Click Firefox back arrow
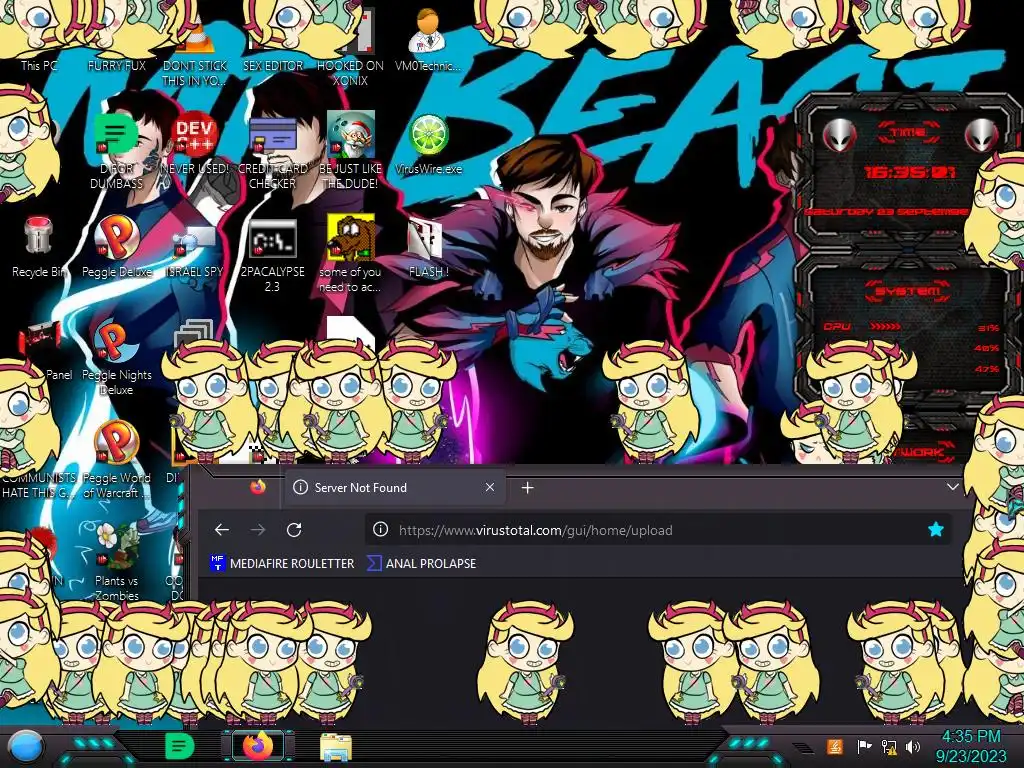The image size is (1024, 768). [x=222, y=530]
